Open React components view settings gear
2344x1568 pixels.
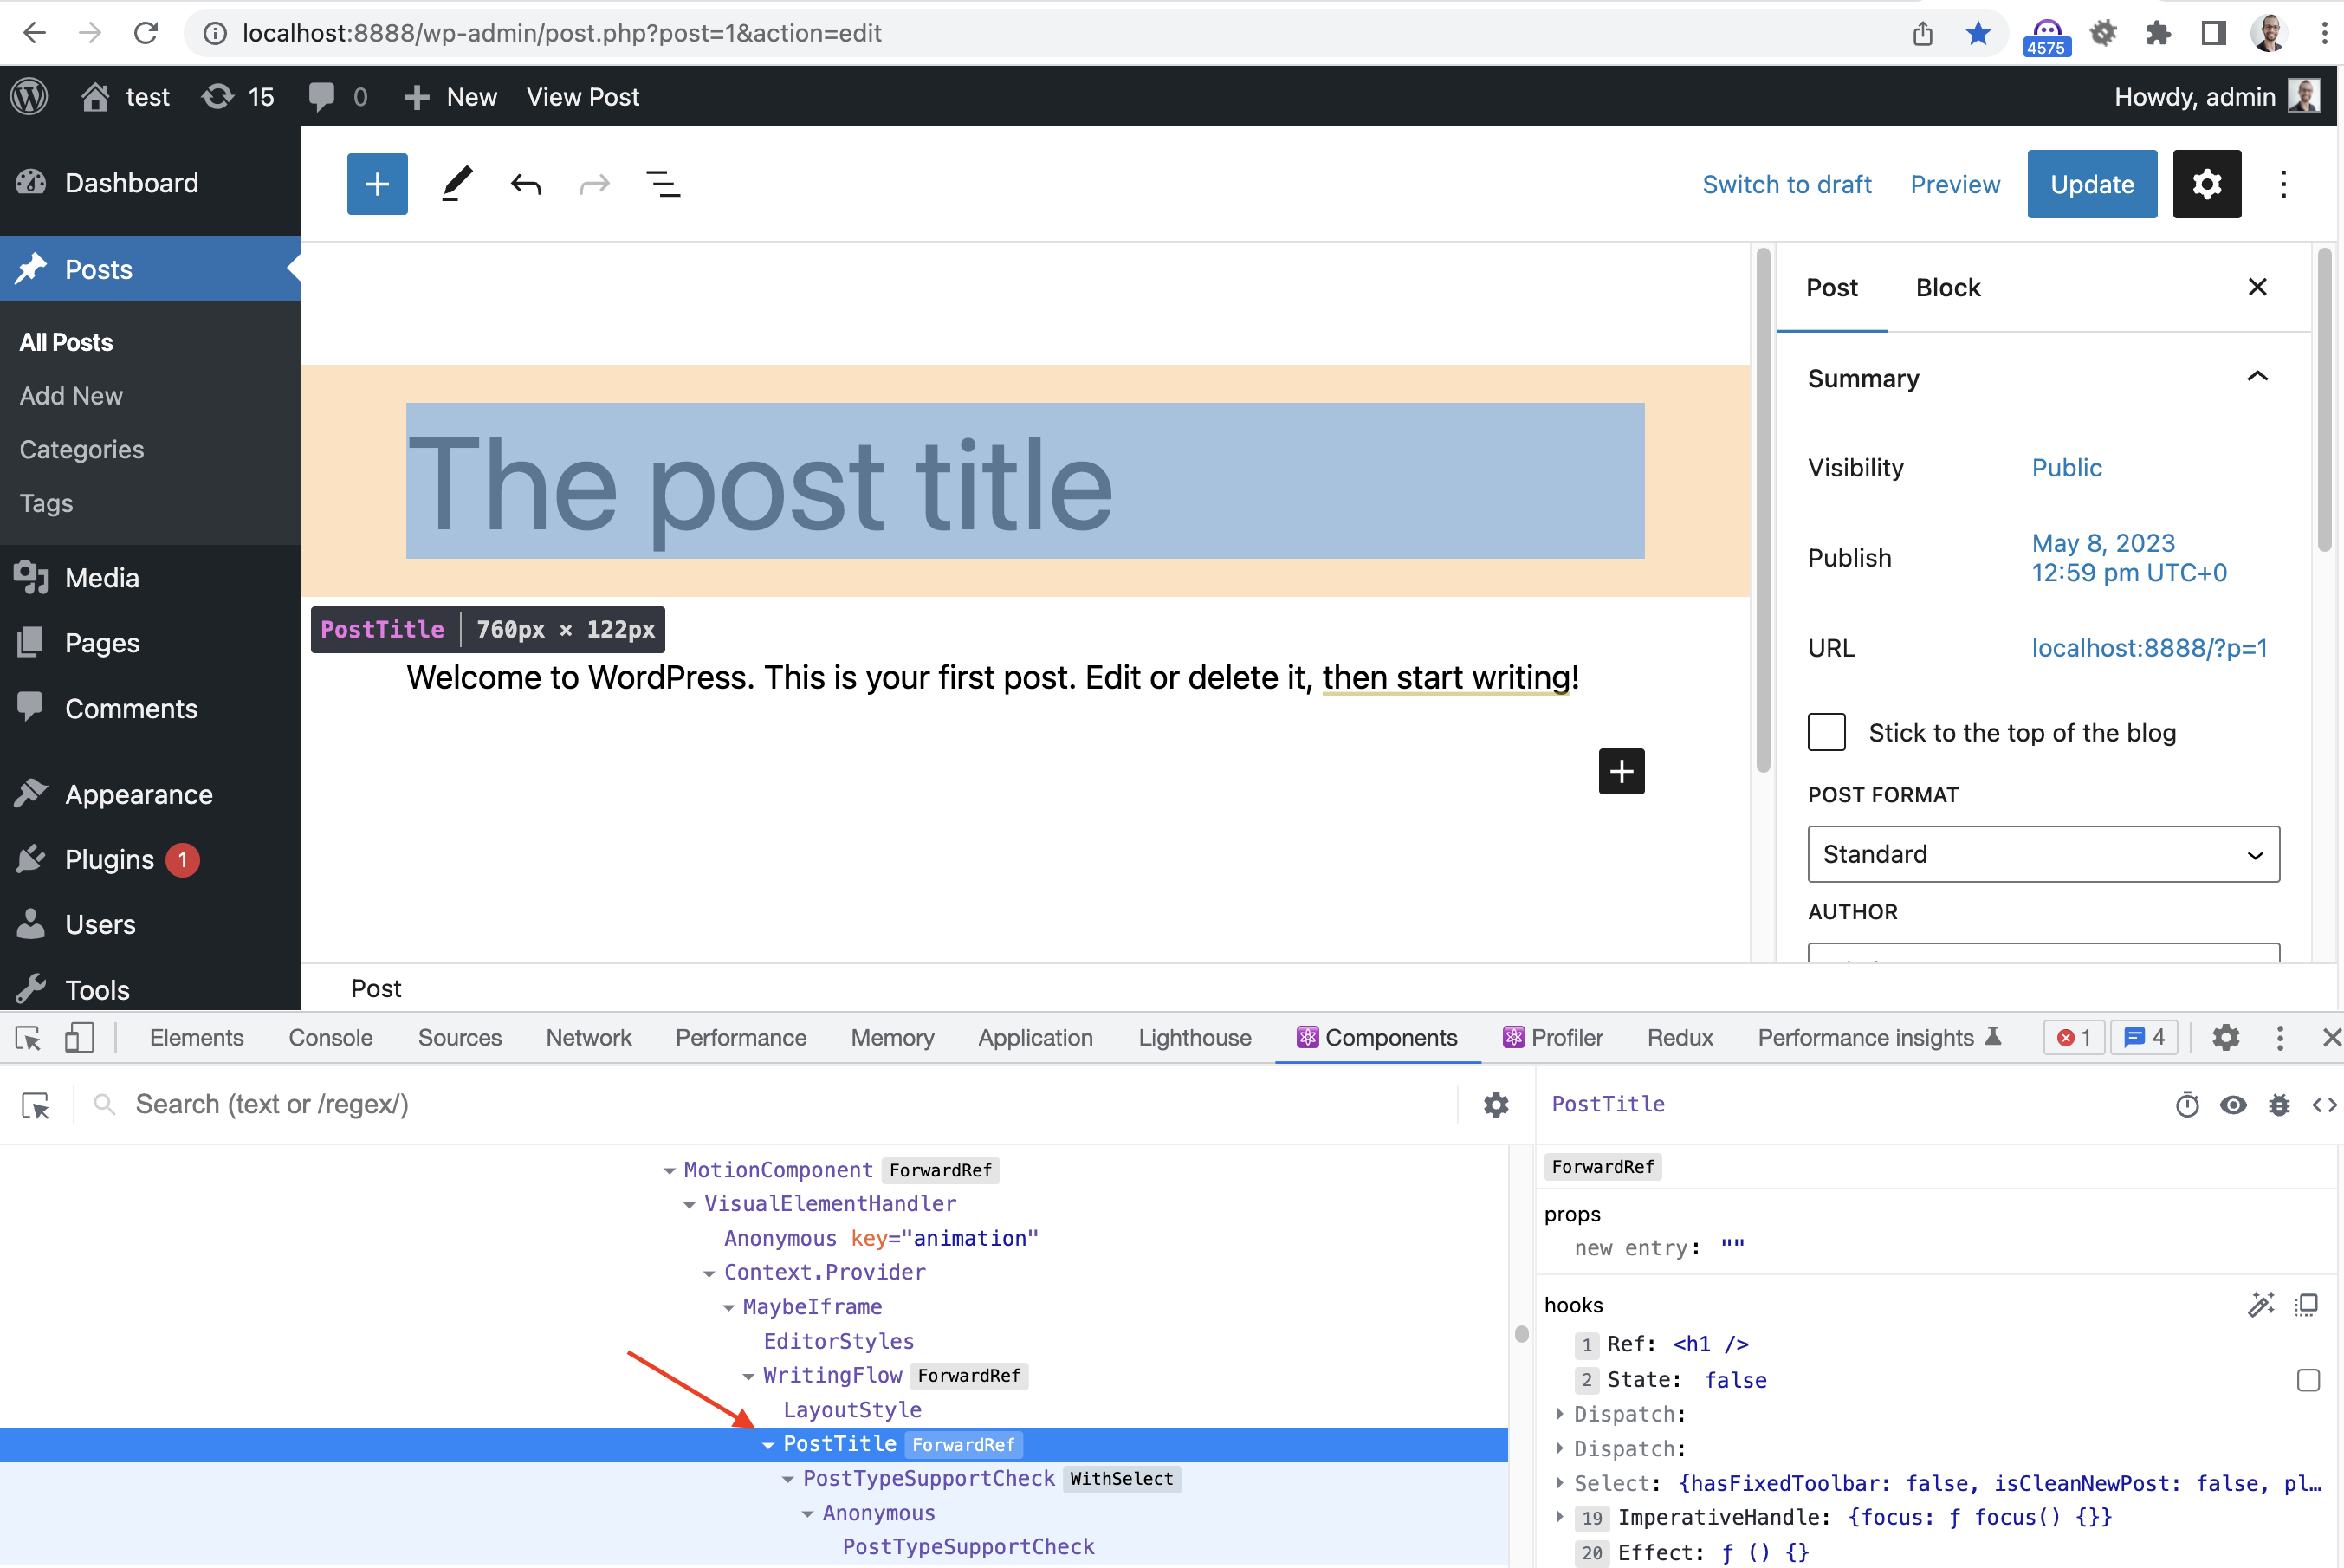click(1496, 1105)
